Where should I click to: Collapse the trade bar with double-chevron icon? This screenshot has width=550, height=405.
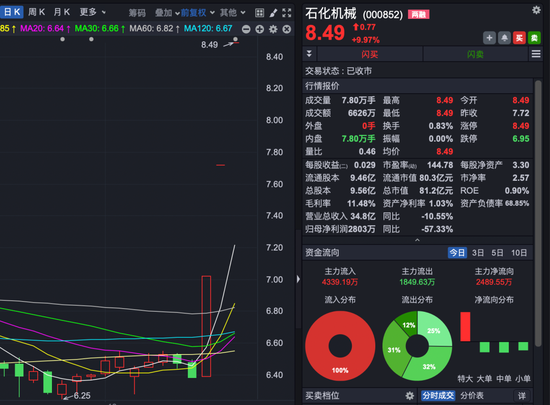point(309,54)
